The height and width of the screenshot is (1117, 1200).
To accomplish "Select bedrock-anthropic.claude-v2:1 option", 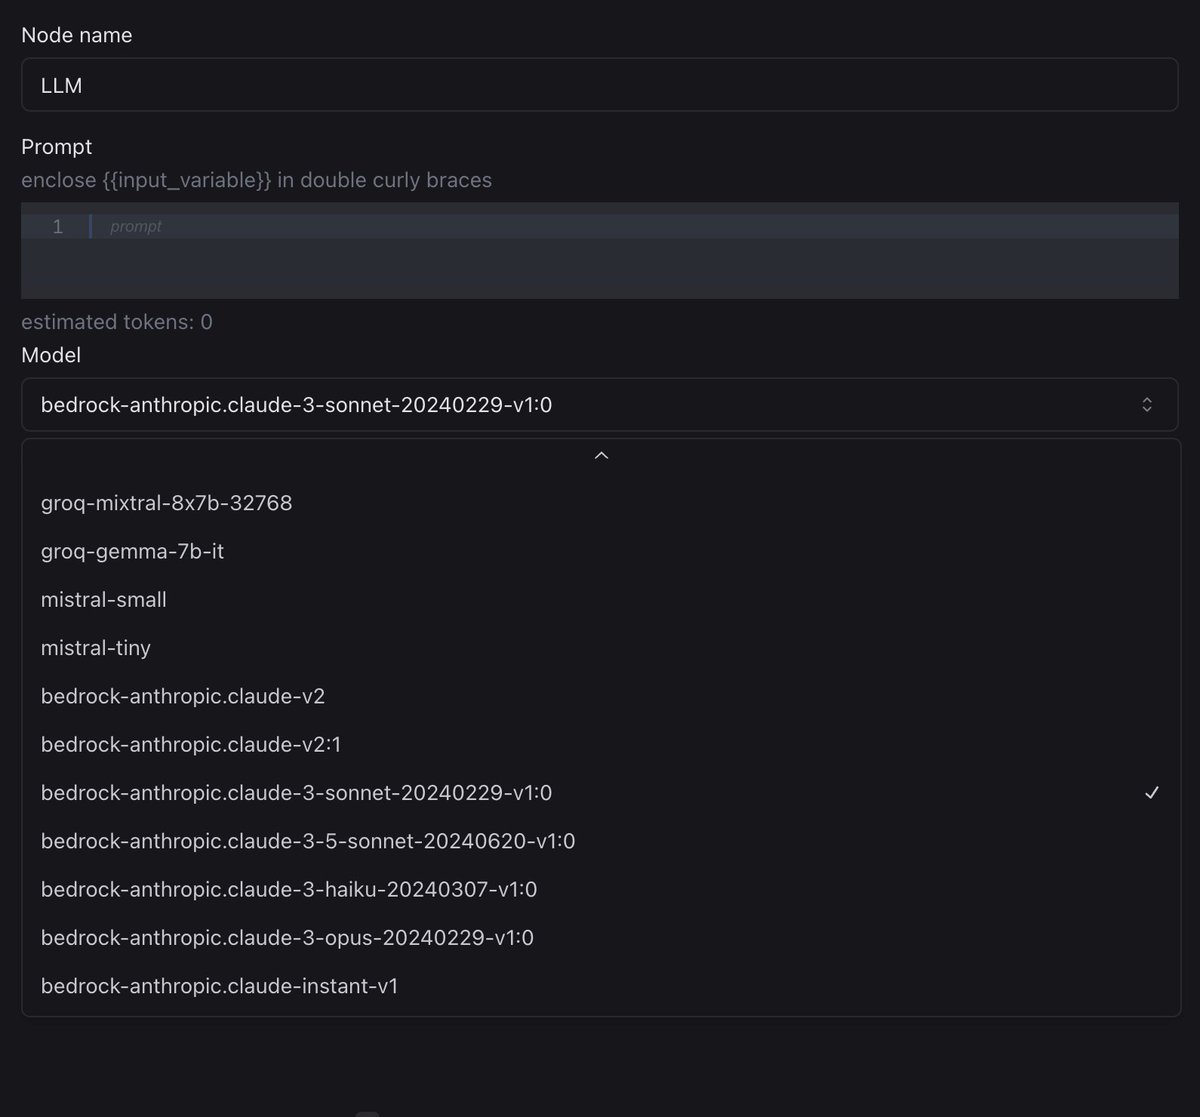I will 601,745.
